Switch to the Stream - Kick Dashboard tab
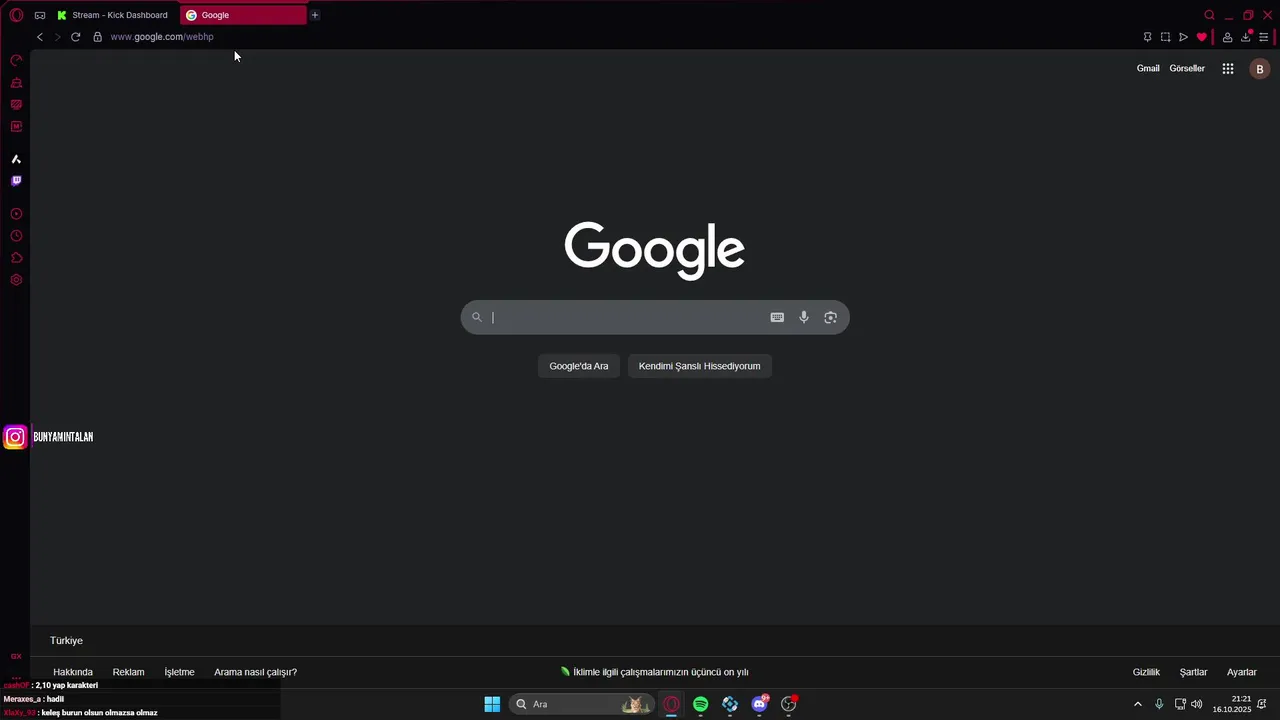The height and width of the screenshot is (720, 1280). 113,15
